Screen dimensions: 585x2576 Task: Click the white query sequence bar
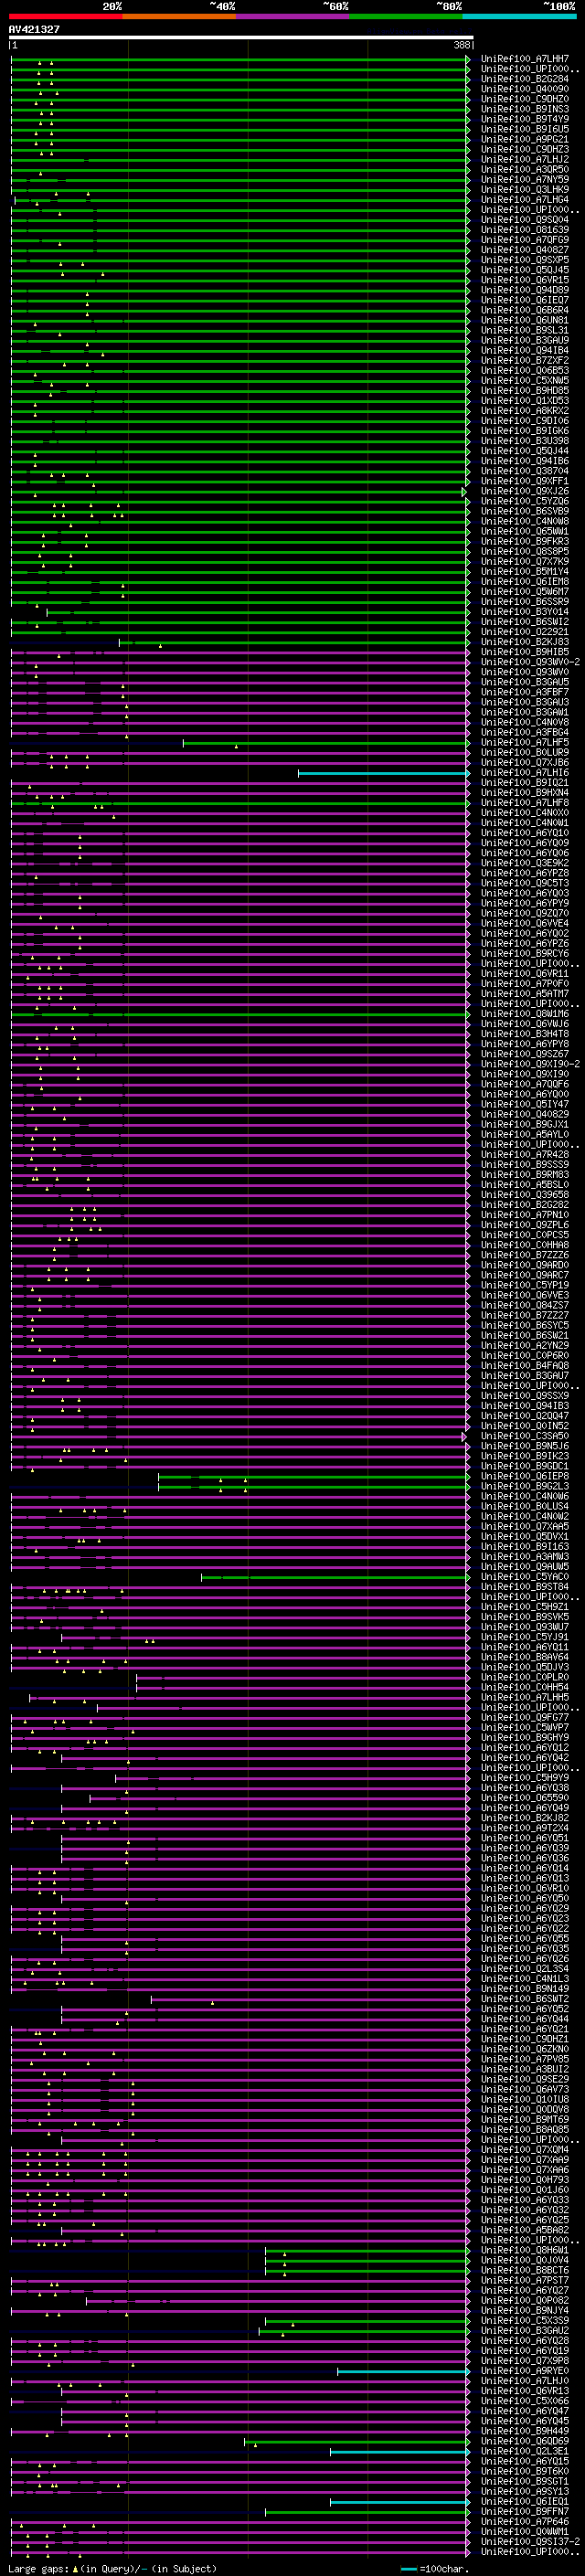pos(241,38)
